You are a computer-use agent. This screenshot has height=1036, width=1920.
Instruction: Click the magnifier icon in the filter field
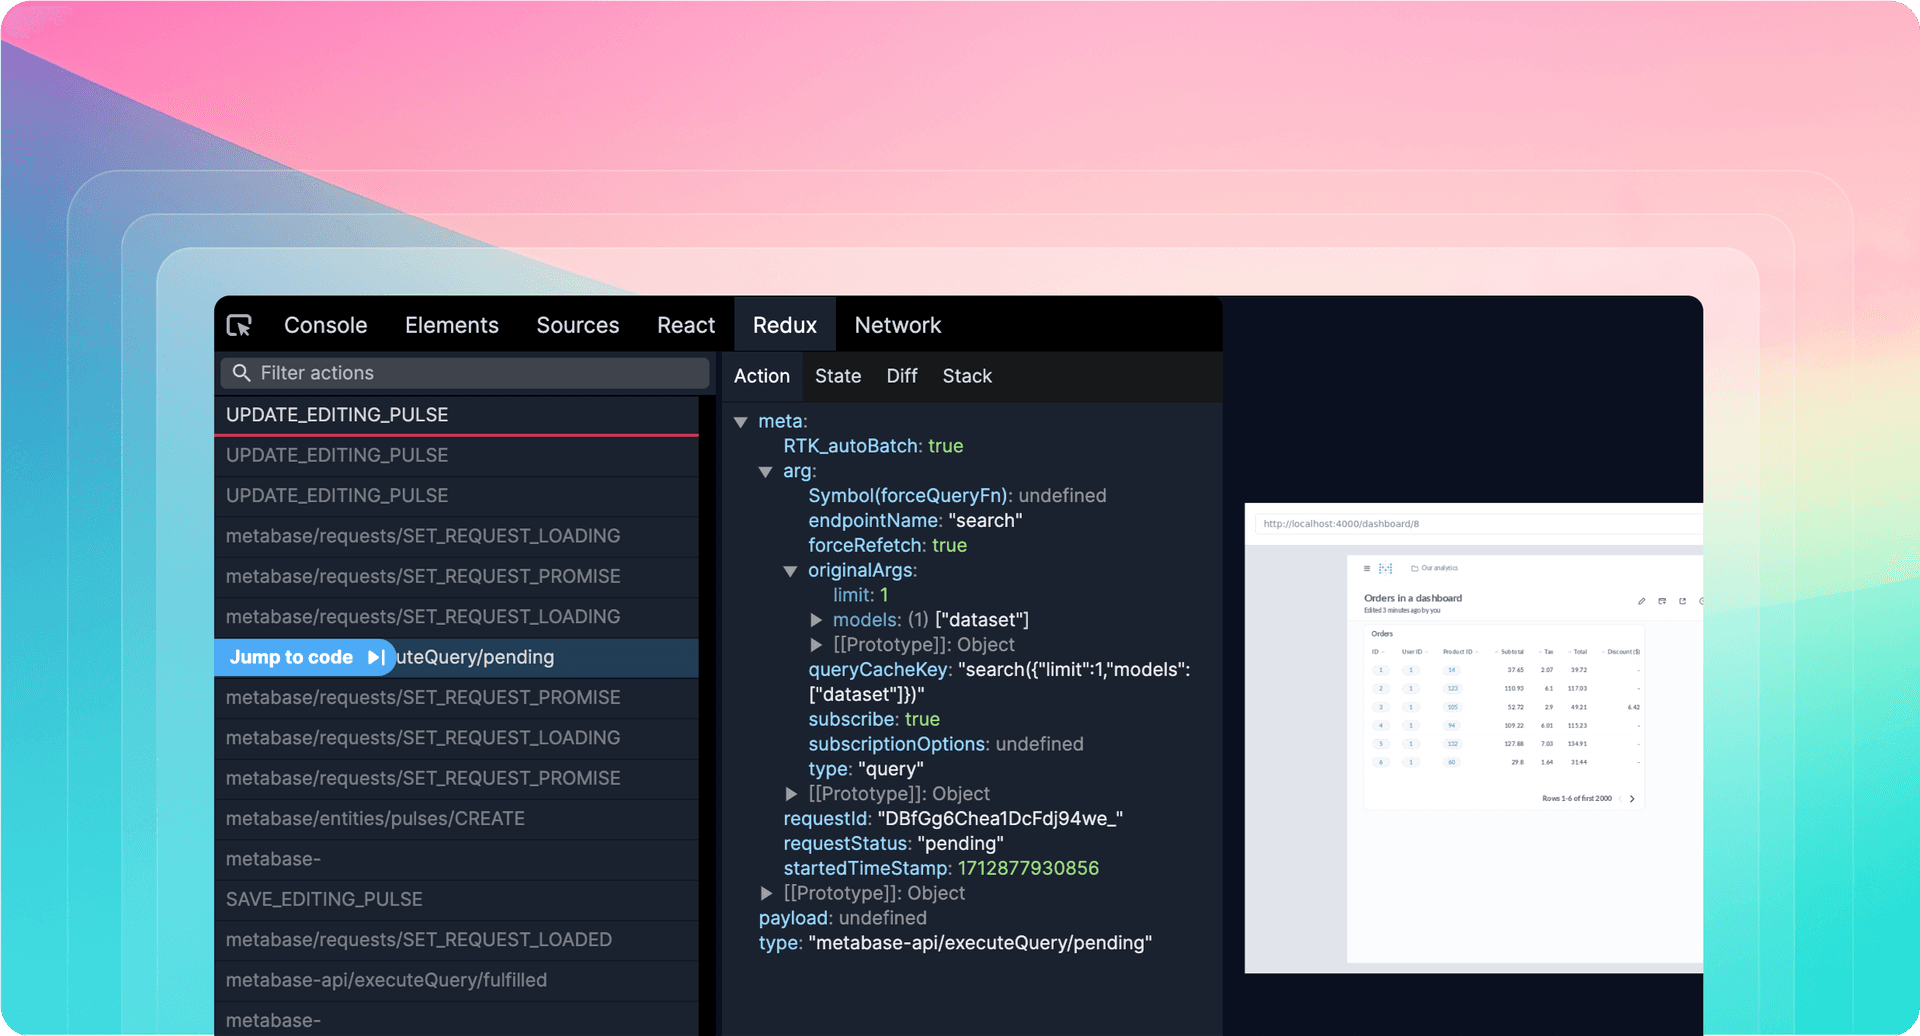click(241, 372)
